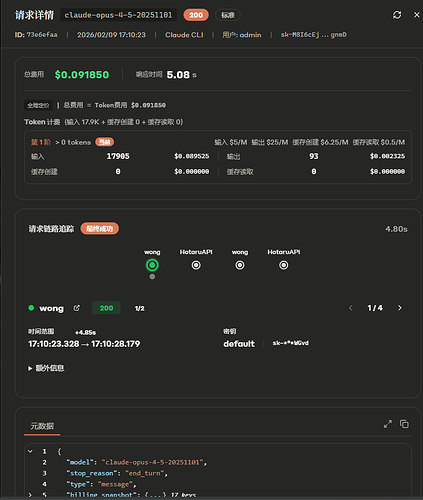The height and width of the screenshot is (500, 423).
Task: Expand the metadata panel to fullscreen
Action: click(388, 424)
